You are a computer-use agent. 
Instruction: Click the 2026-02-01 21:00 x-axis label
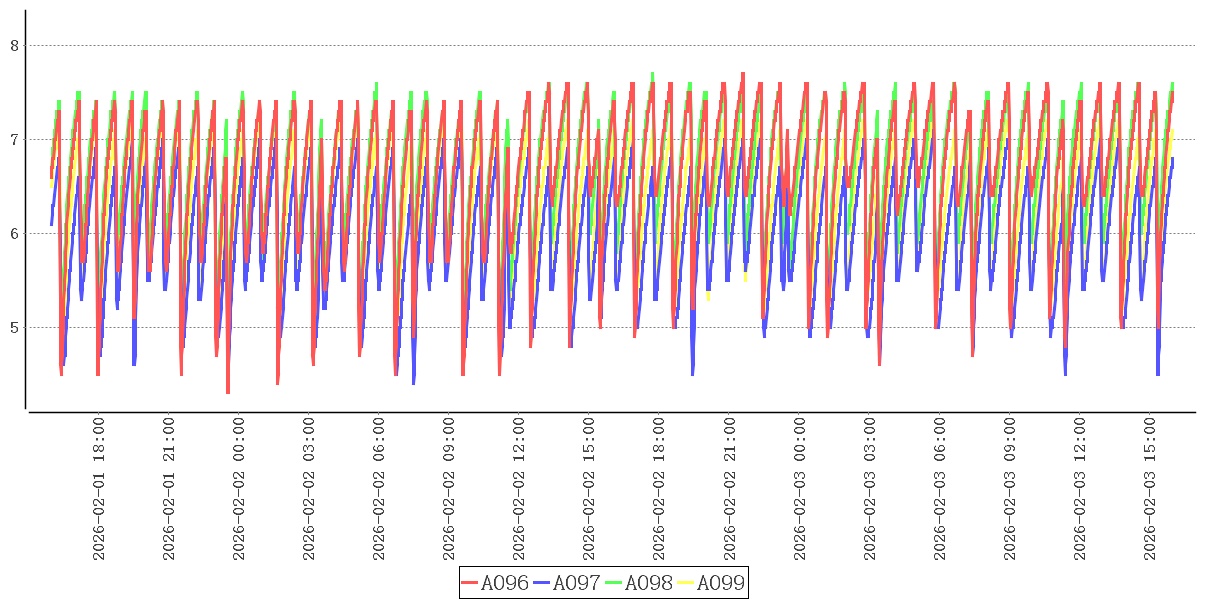(169, 489)
